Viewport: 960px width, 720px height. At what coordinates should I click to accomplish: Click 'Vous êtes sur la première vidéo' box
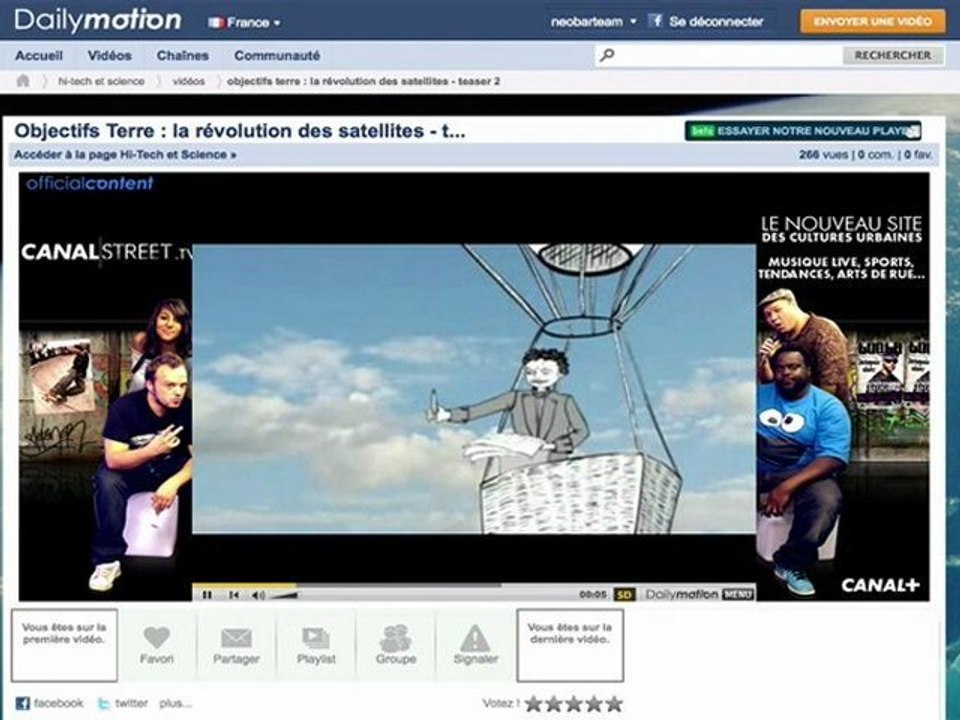click(64, 645)
